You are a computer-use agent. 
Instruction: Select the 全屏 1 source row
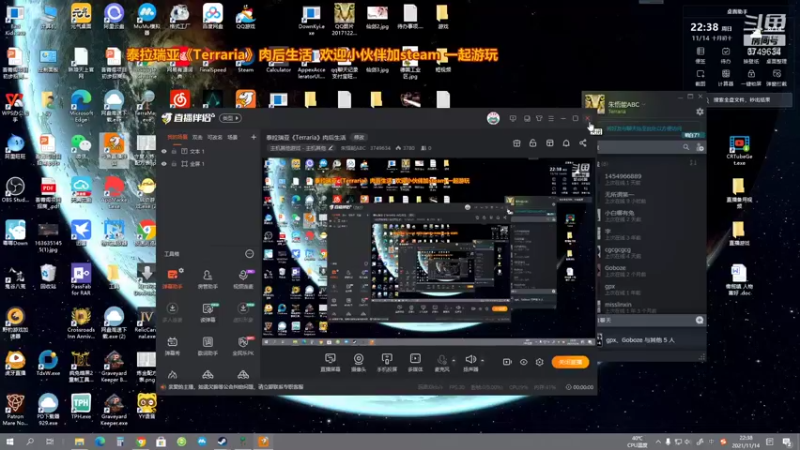209,164
